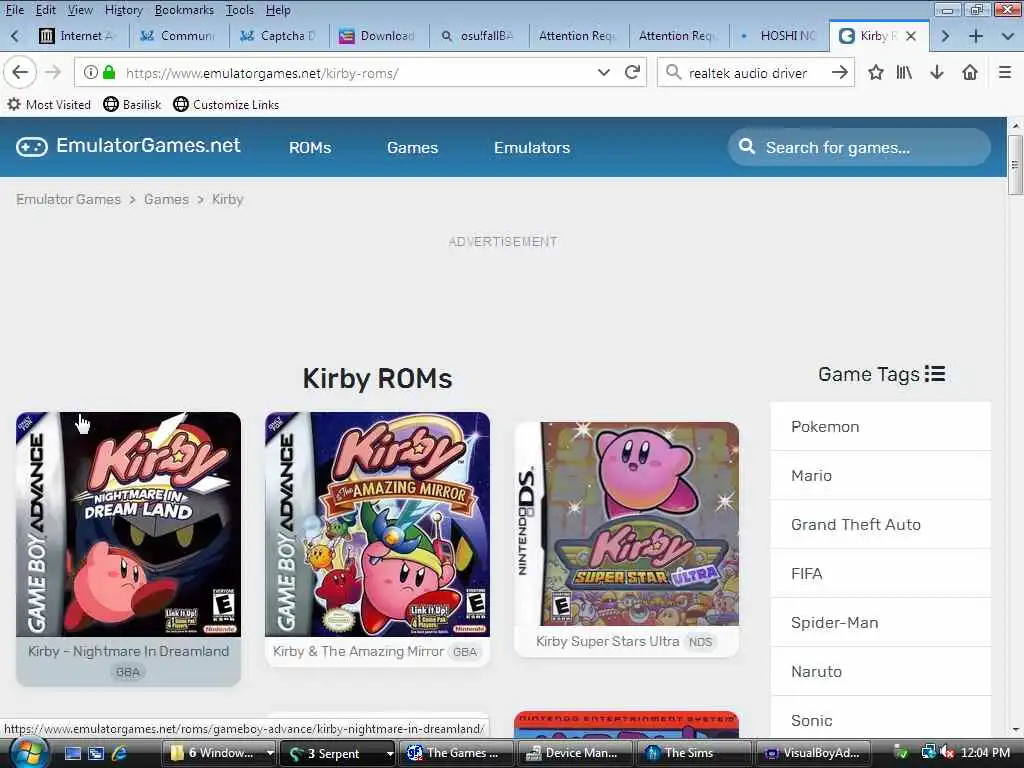
Task: Launch Internet Explorer from quick launch
Action: (119, 753)
